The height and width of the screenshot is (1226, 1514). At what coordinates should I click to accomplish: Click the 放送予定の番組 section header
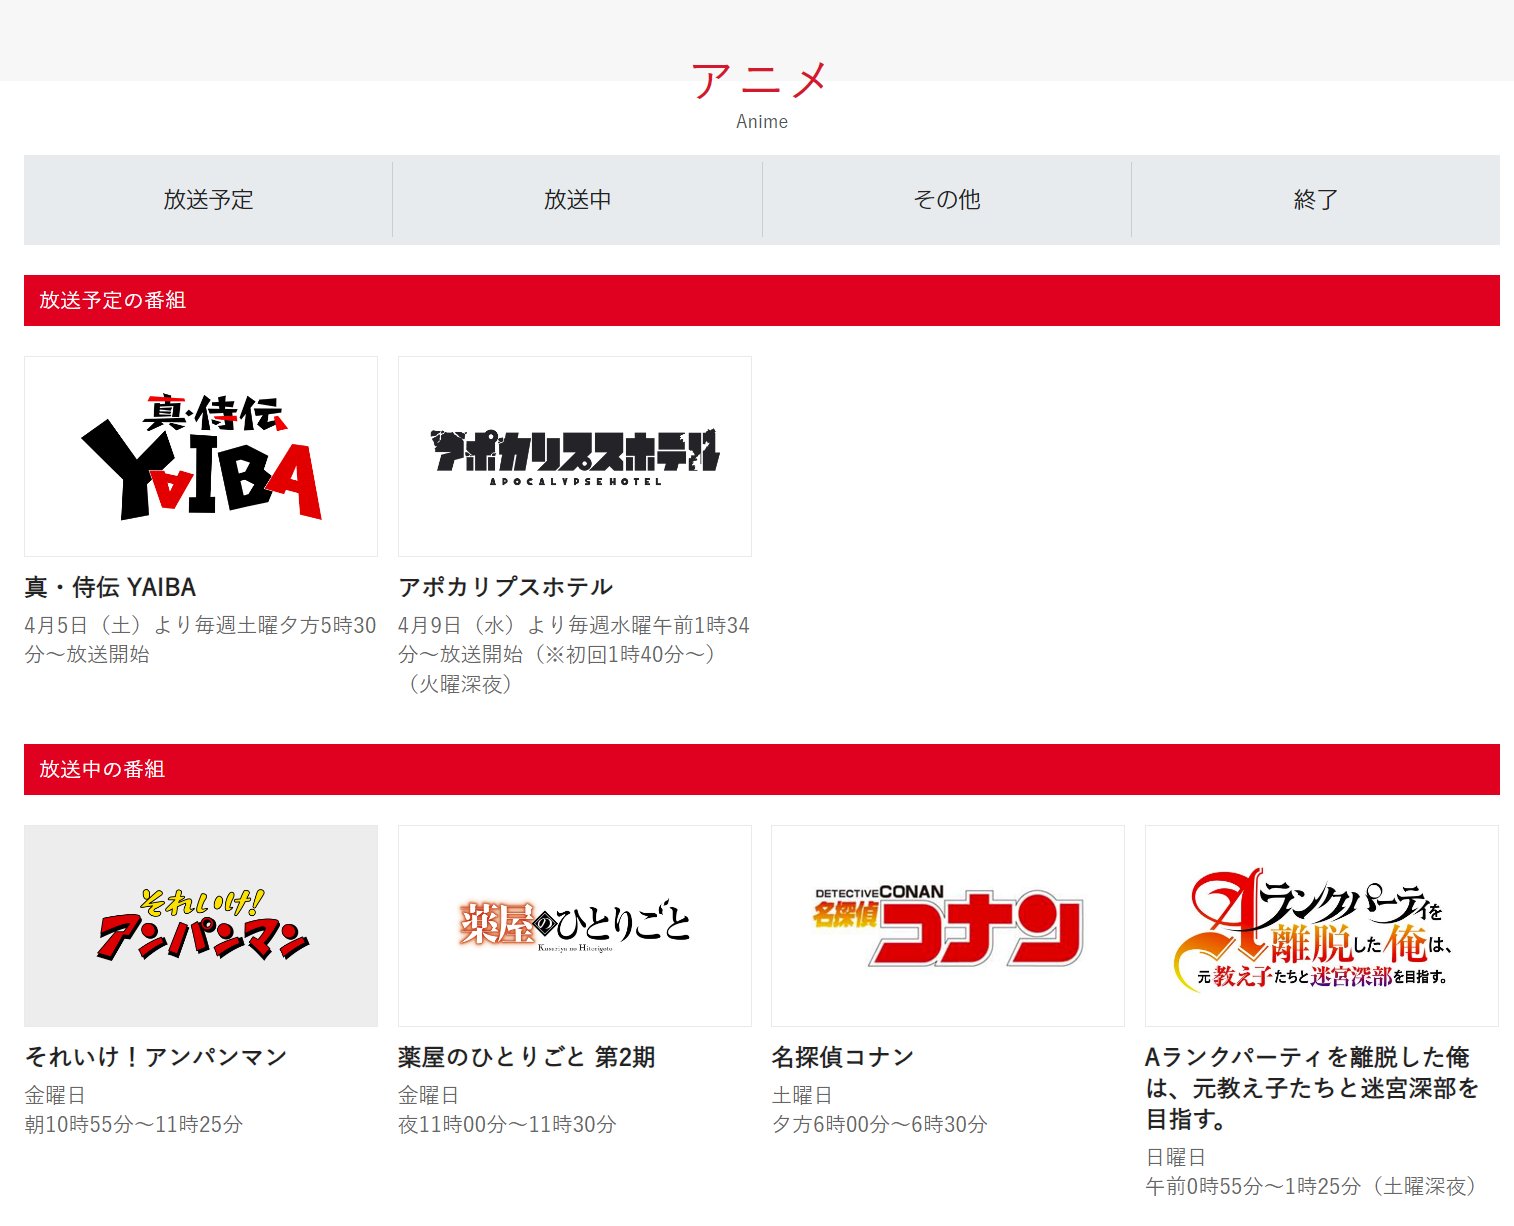click(x=762, y=300)
